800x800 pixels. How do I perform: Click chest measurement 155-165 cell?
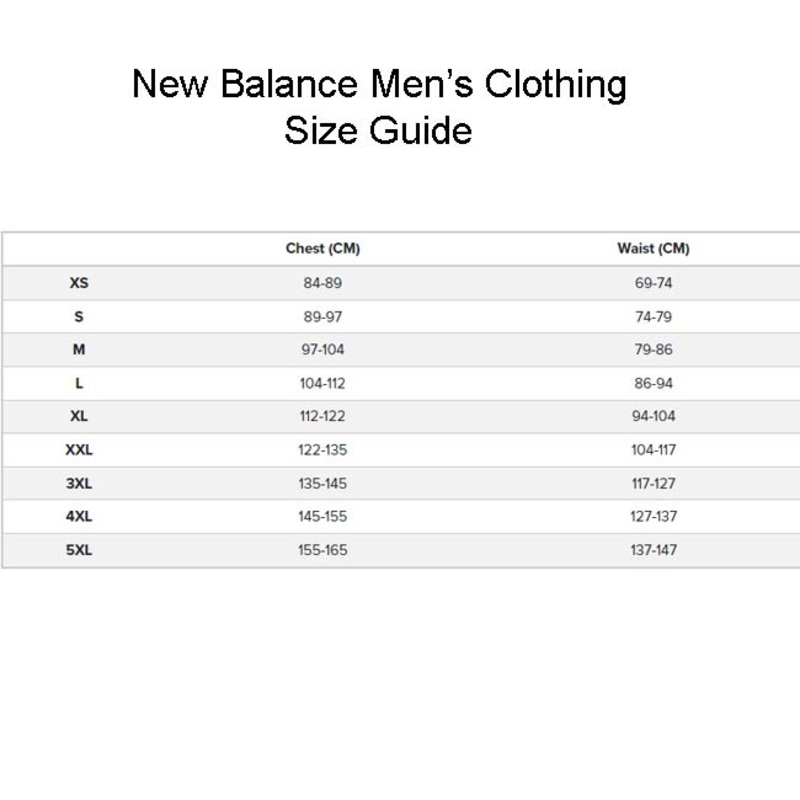point(322,550)
